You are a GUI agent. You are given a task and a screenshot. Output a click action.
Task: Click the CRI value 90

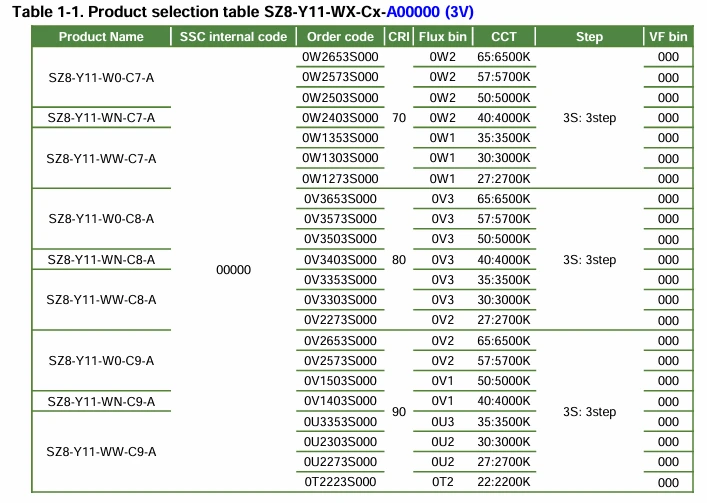click(x=399, y=412)
